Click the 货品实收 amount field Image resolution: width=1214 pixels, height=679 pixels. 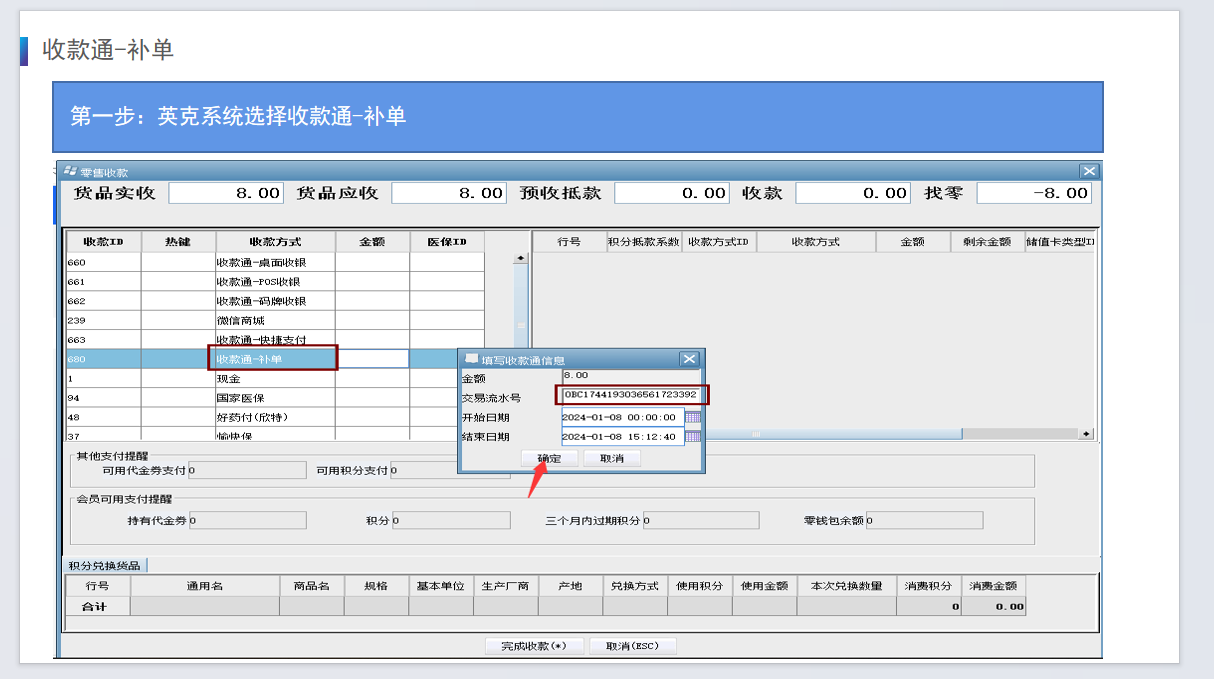pyautogui.click(x=226, y=193)
